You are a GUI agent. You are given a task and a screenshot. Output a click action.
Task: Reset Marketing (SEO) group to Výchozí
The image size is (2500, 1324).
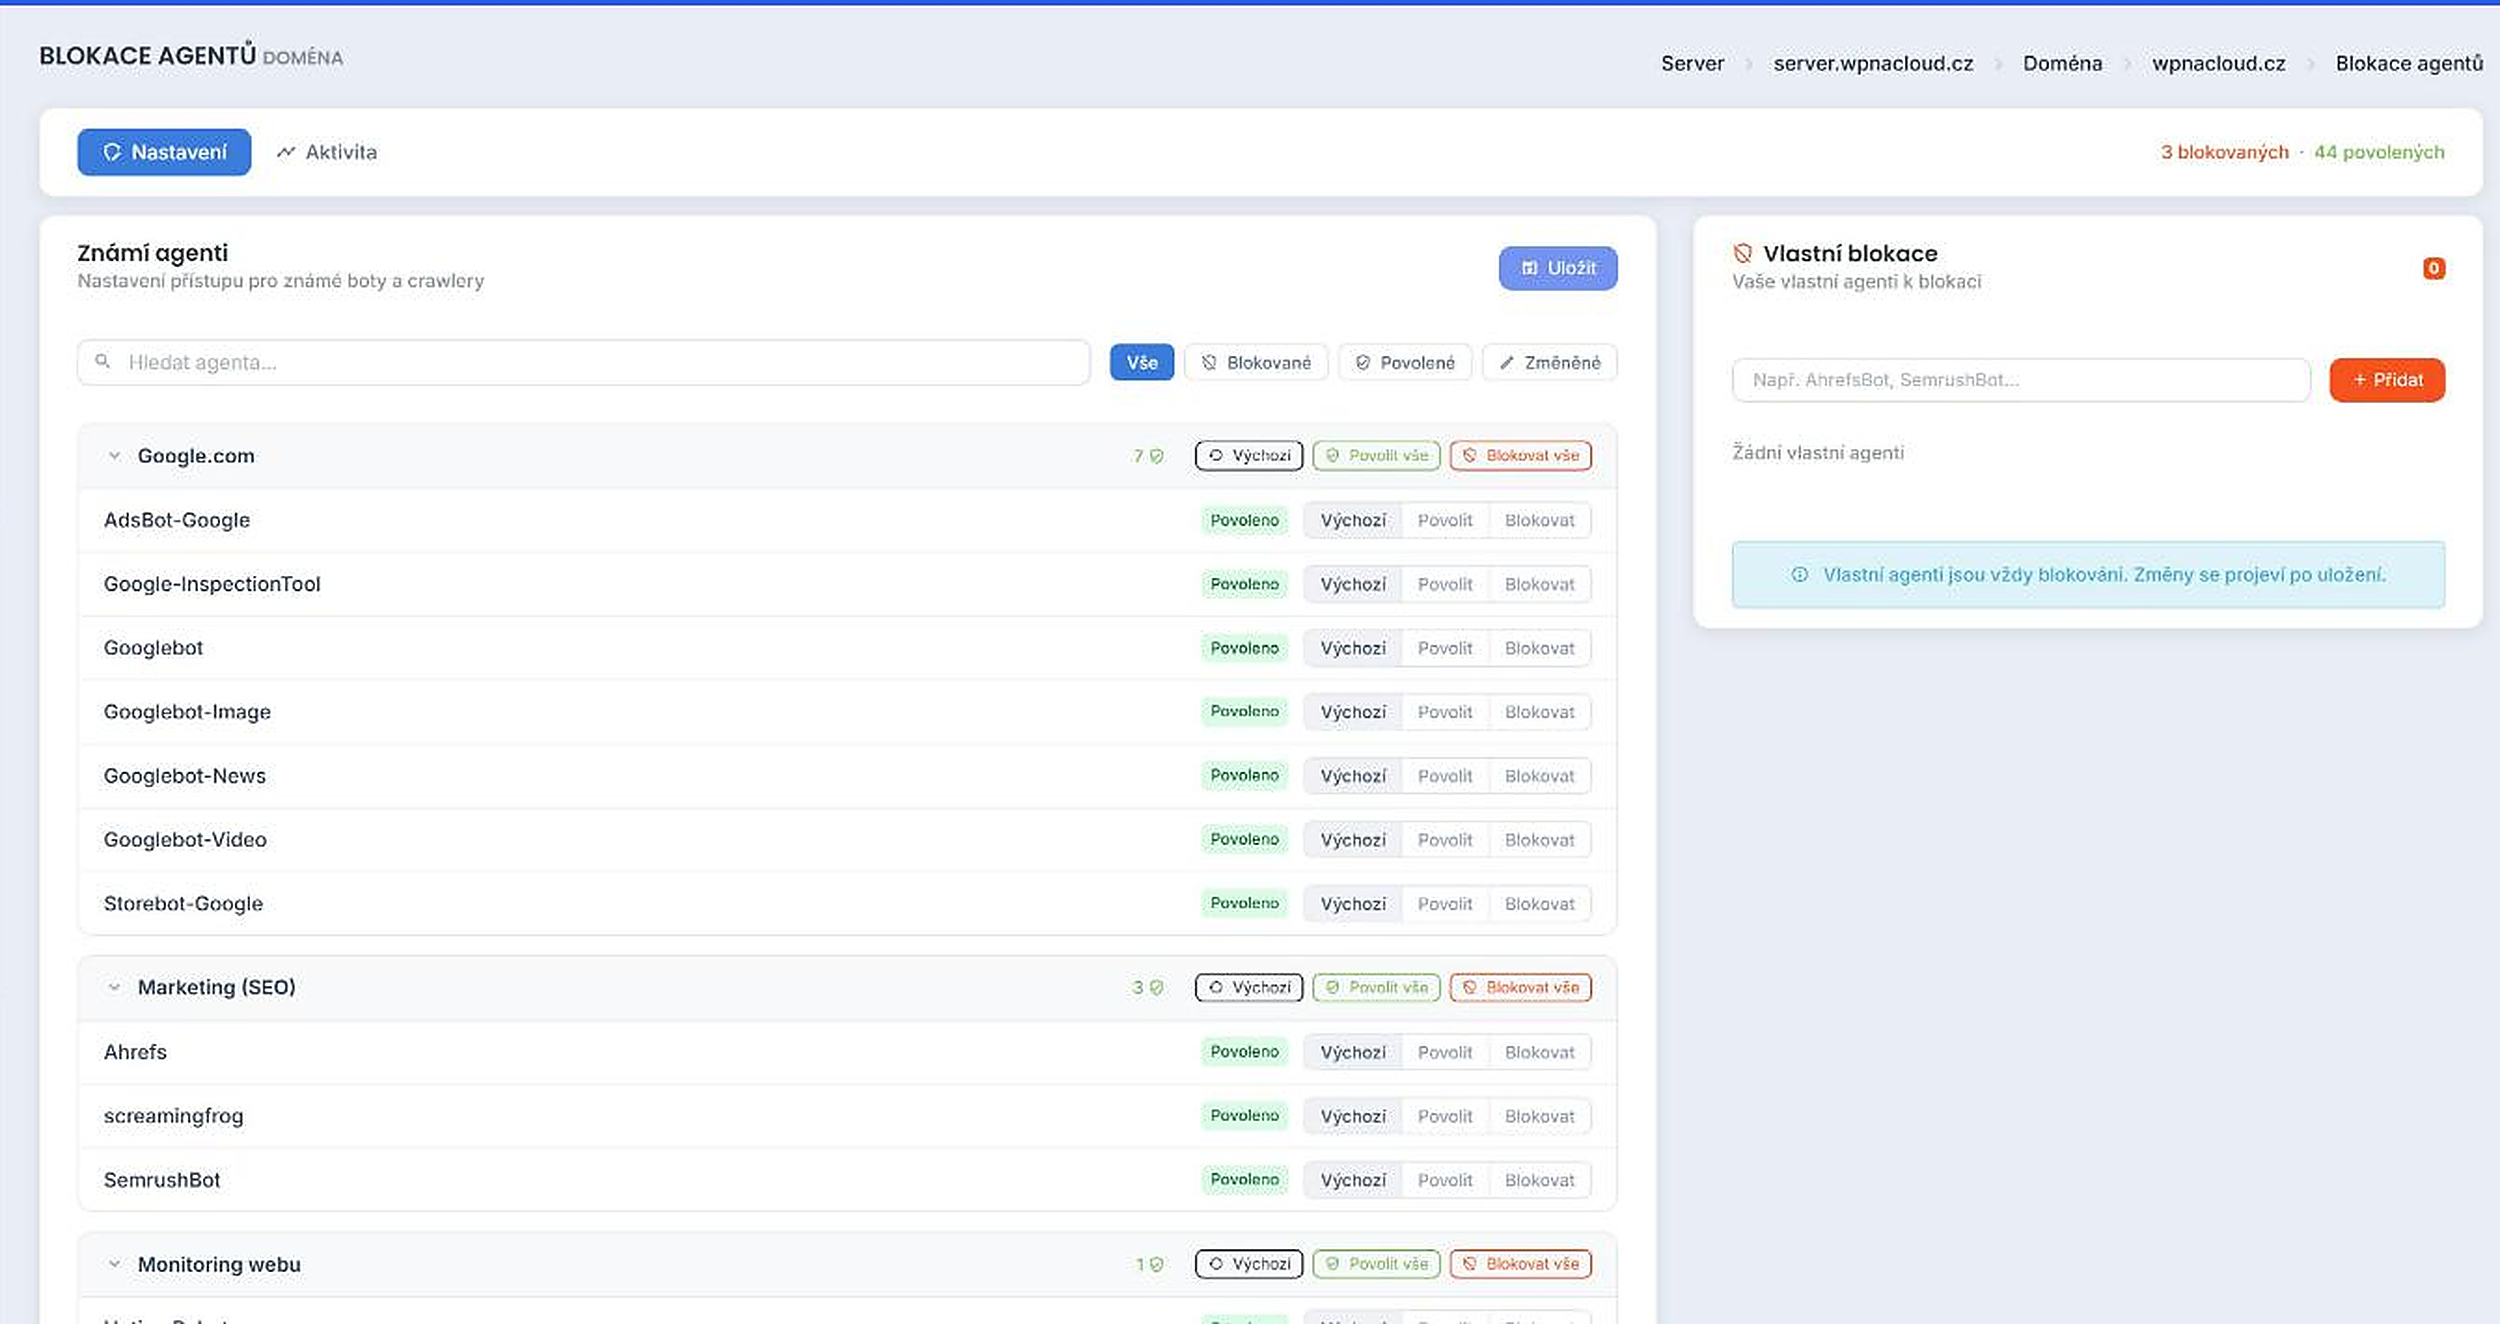[1249, 987]
